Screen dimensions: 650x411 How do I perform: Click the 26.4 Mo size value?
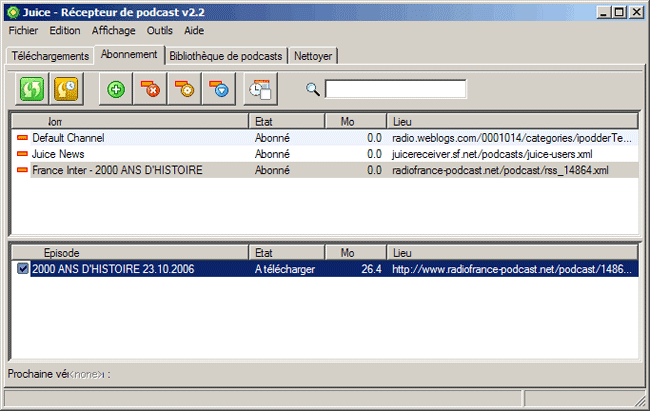(x=371, y=269)
